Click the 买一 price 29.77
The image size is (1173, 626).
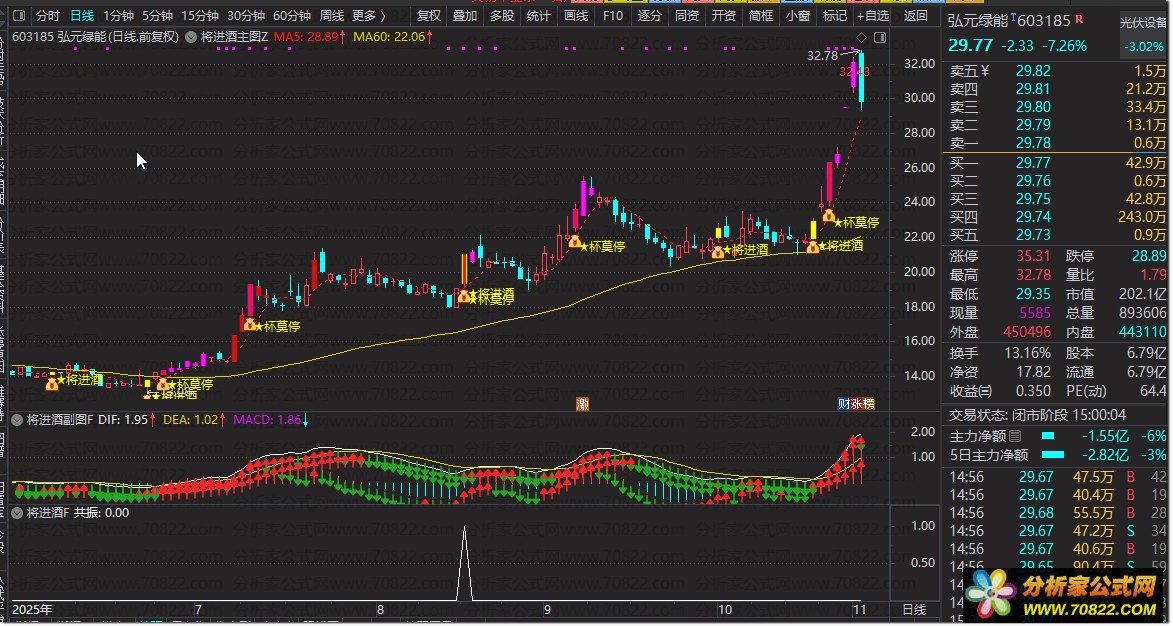[x=1033, y=163]
